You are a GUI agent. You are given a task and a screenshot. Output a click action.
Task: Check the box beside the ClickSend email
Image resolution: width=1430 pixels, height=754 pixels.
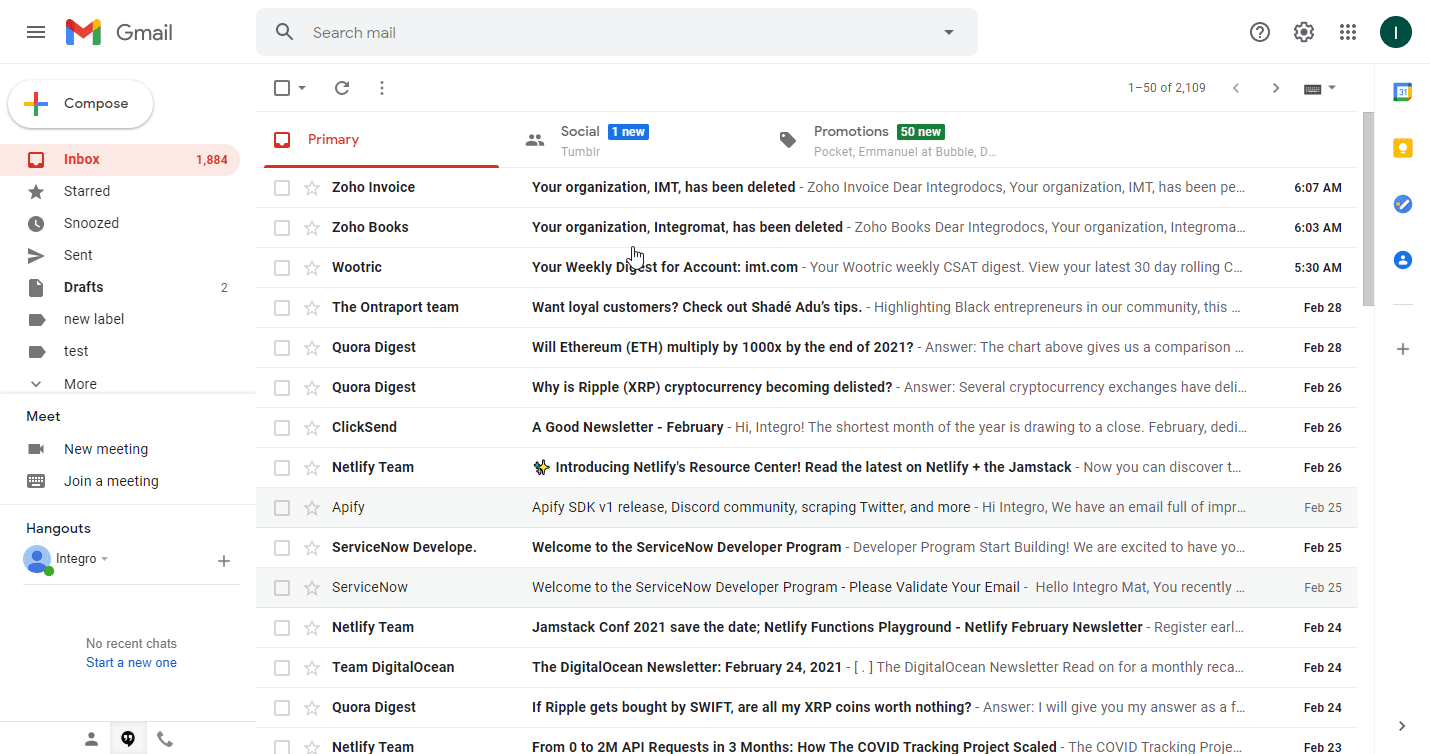pyautogui.click(x=282, y=428)
